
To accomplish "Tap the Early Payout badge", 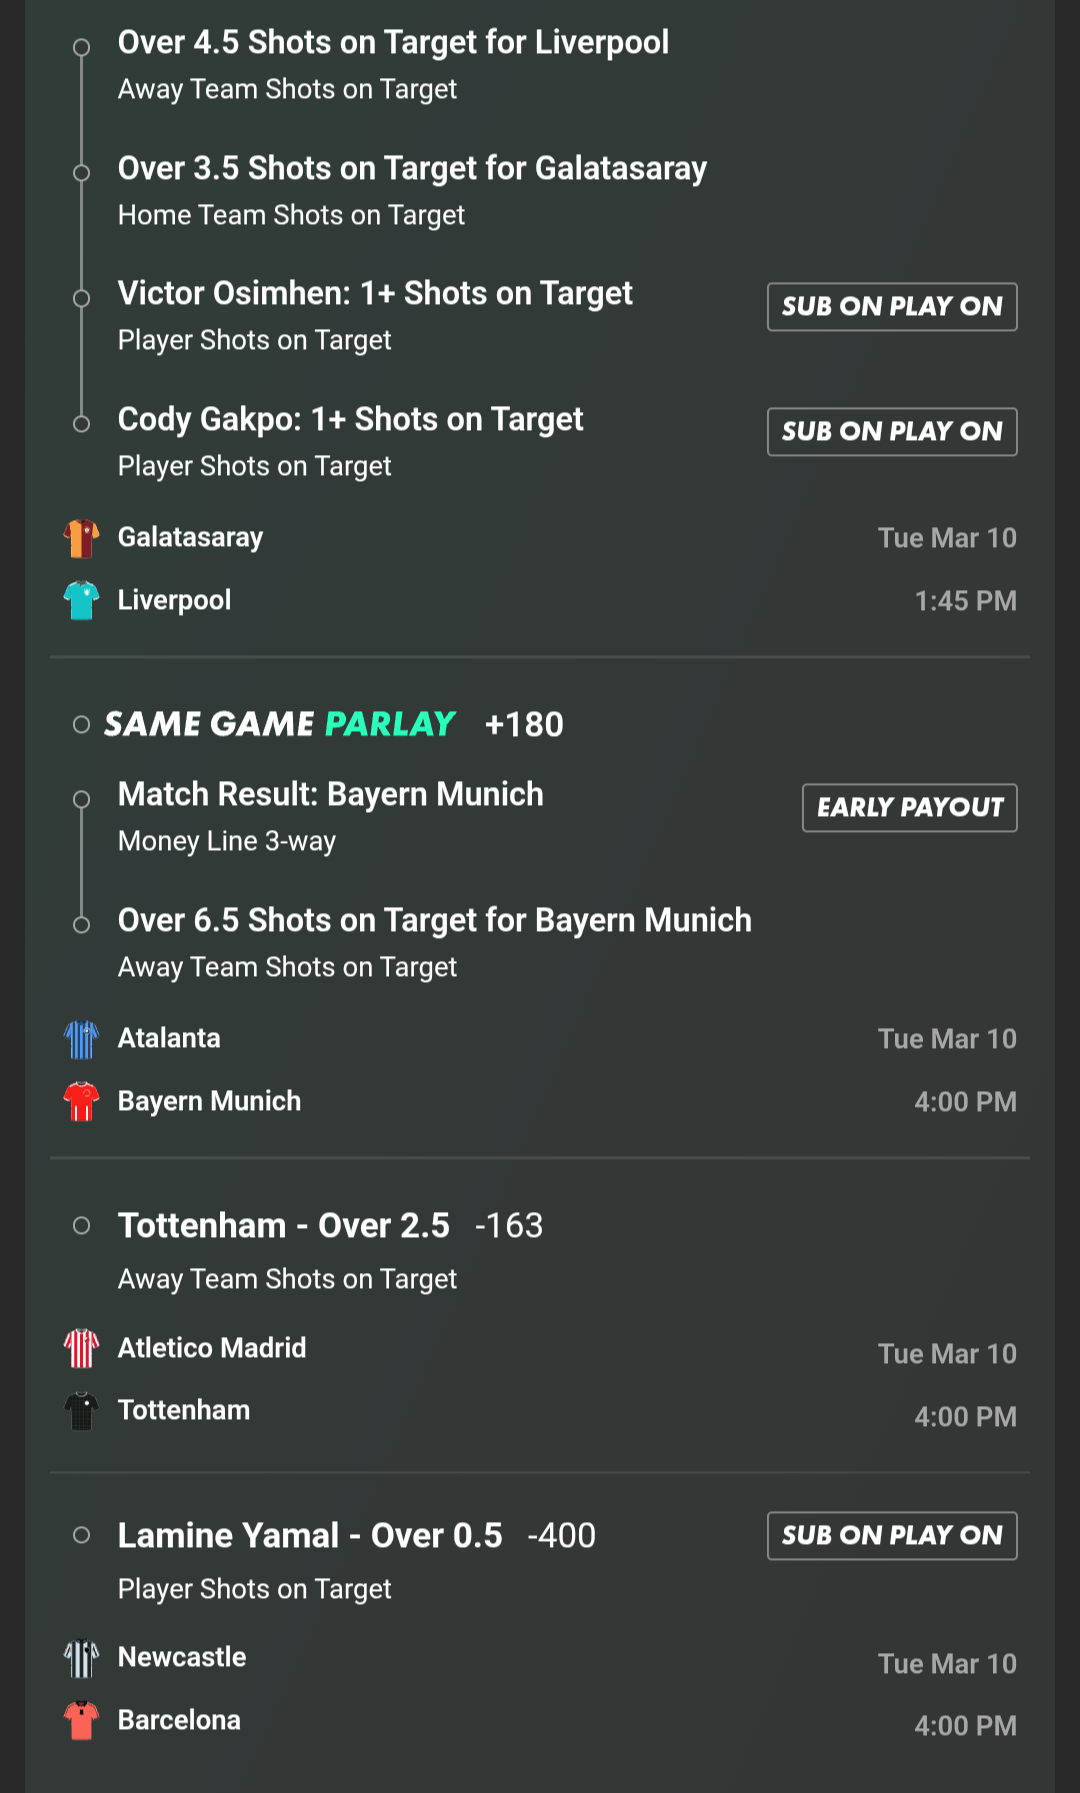I will (909, 808).
